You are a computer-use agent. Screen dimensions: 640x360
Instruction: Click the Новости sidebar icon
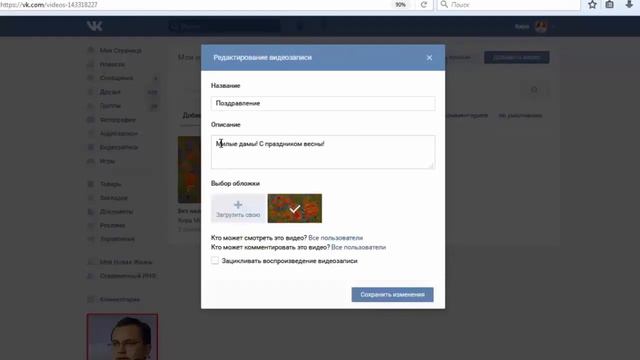[91, 64]
